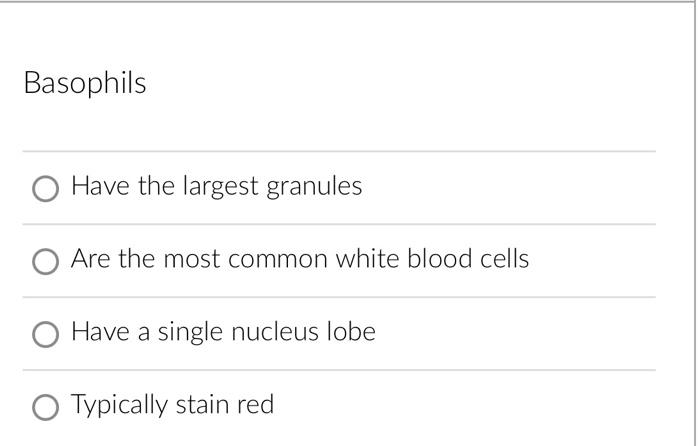700x446 pixels.
Task: Click the word 'common' in the second answer
Action: [x=278, y=260]
